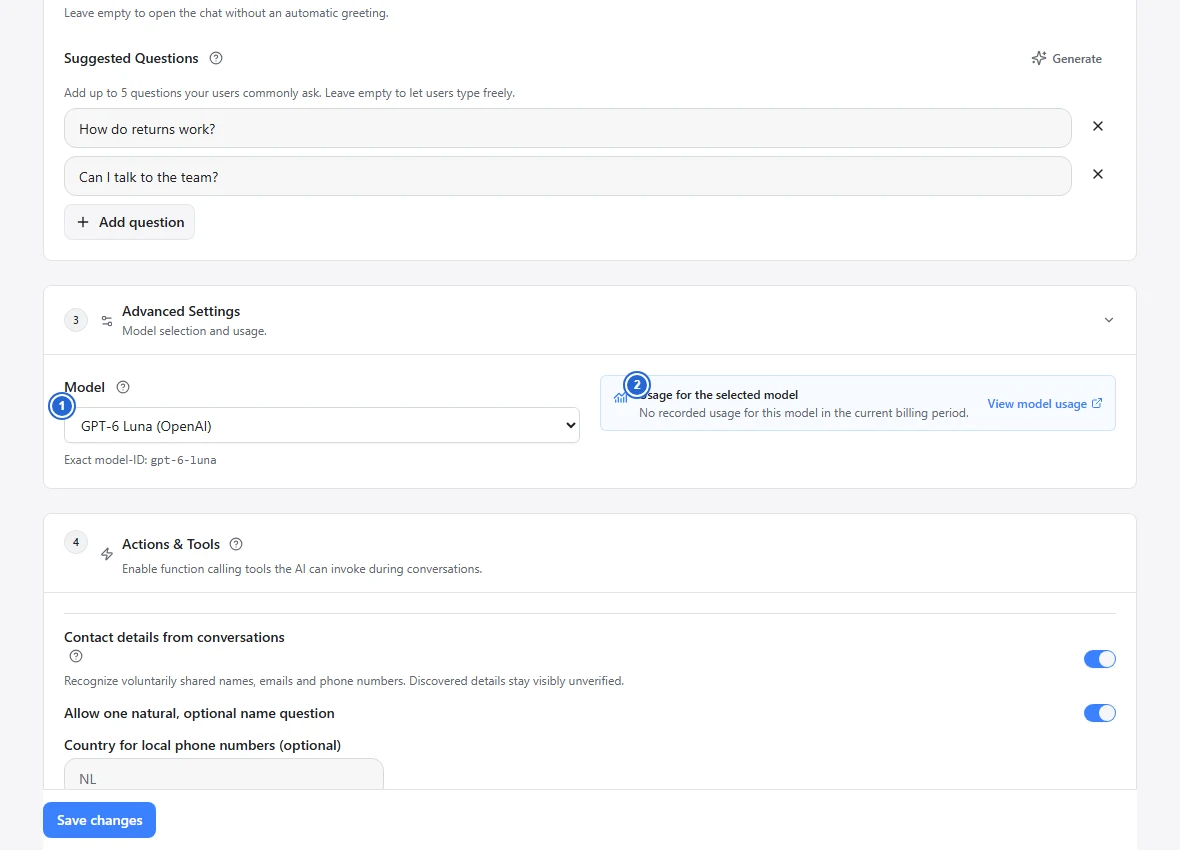Click the Generate button

click(x=1066, y=59)
